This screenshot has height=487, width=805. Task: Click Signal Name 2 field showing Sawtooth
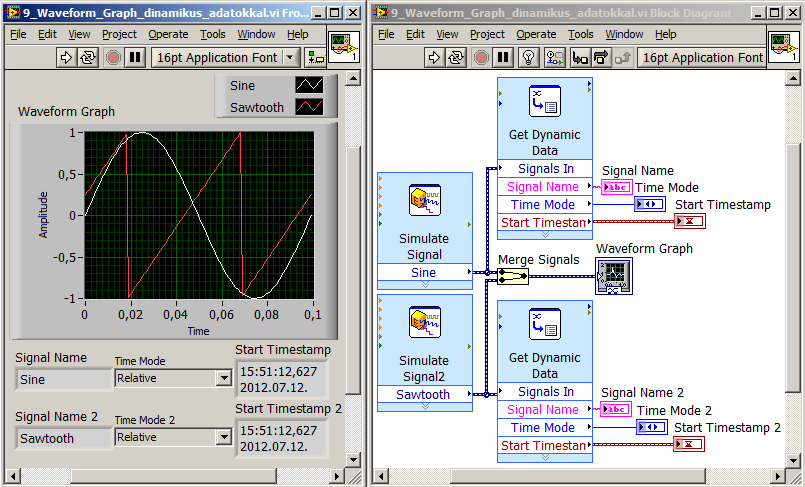point(64,439)
